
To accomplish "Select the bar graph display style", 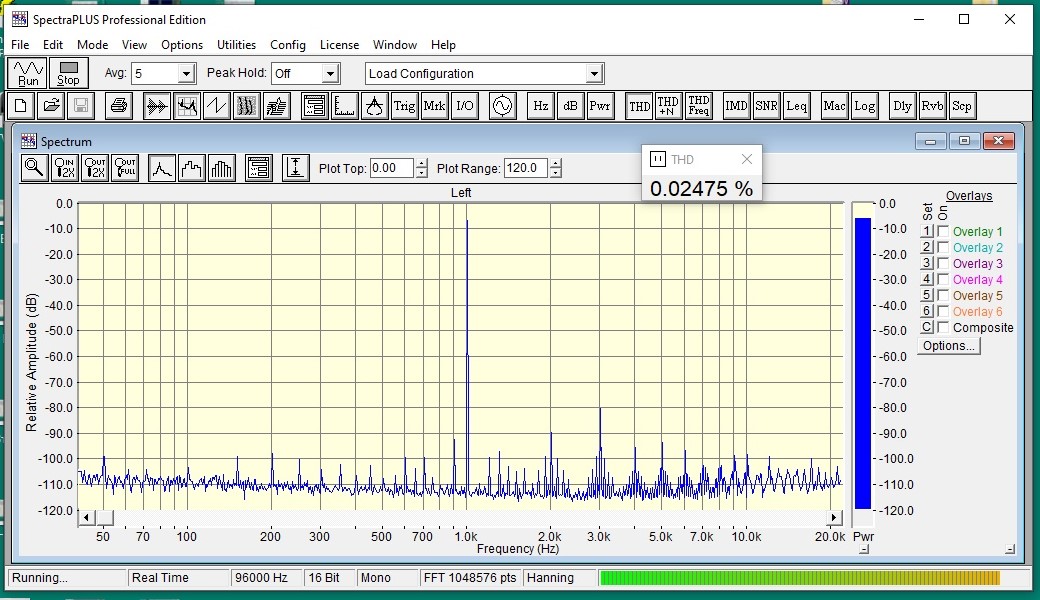I will (x=222, y=168).
